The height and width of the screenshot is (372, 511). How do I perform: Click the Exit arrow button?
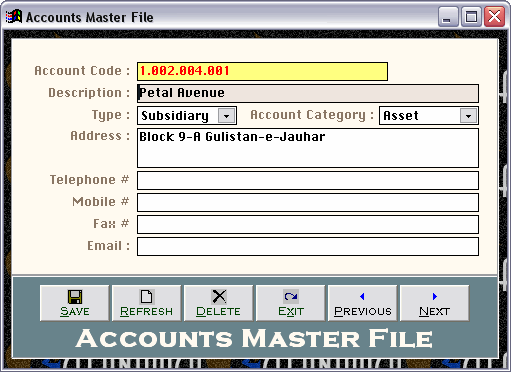[290, 303]
